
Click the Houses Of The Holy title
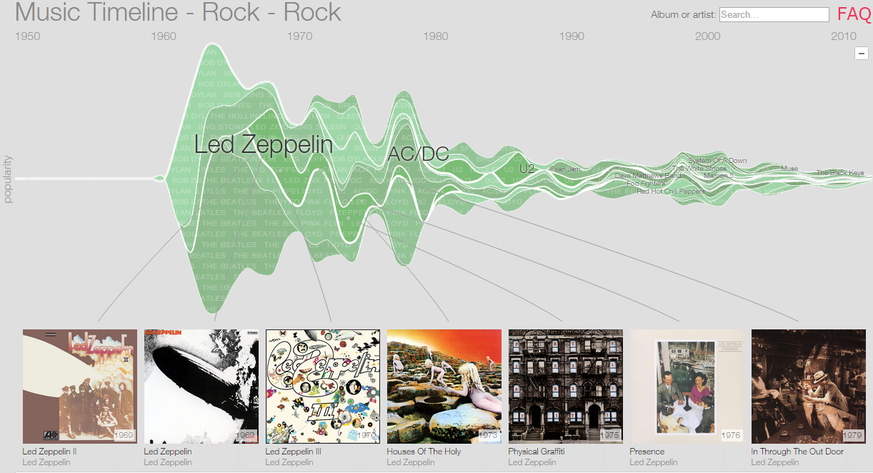[x=424, y=451]
